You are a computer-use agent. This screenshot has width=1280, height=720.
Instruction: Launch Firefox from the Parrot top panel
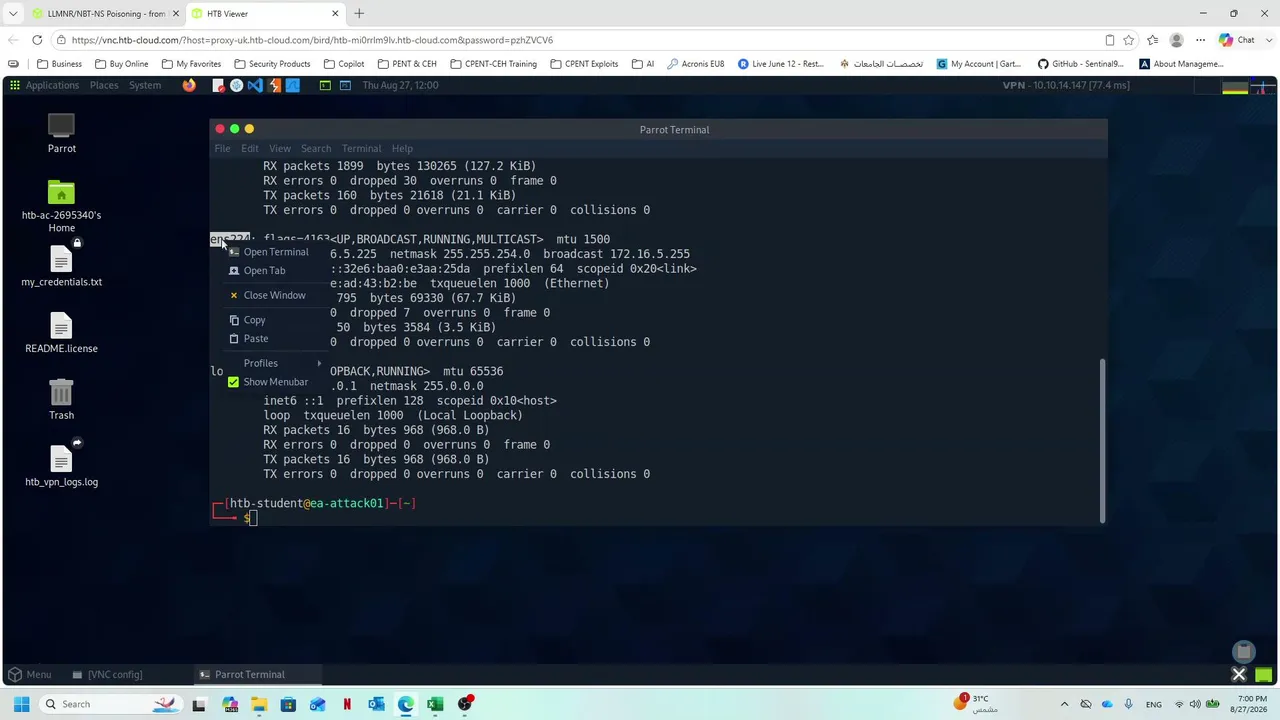(189, 85)
